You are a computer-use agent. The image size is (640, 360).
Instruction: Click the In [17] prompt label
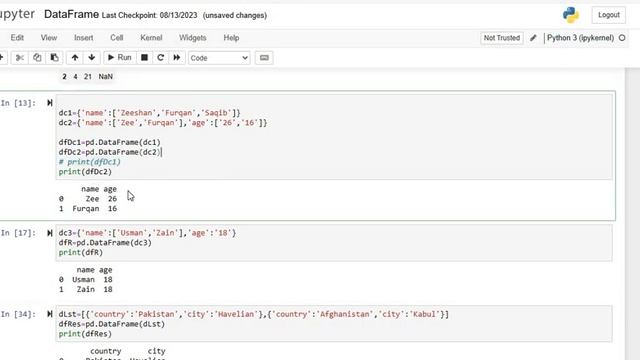18,233
